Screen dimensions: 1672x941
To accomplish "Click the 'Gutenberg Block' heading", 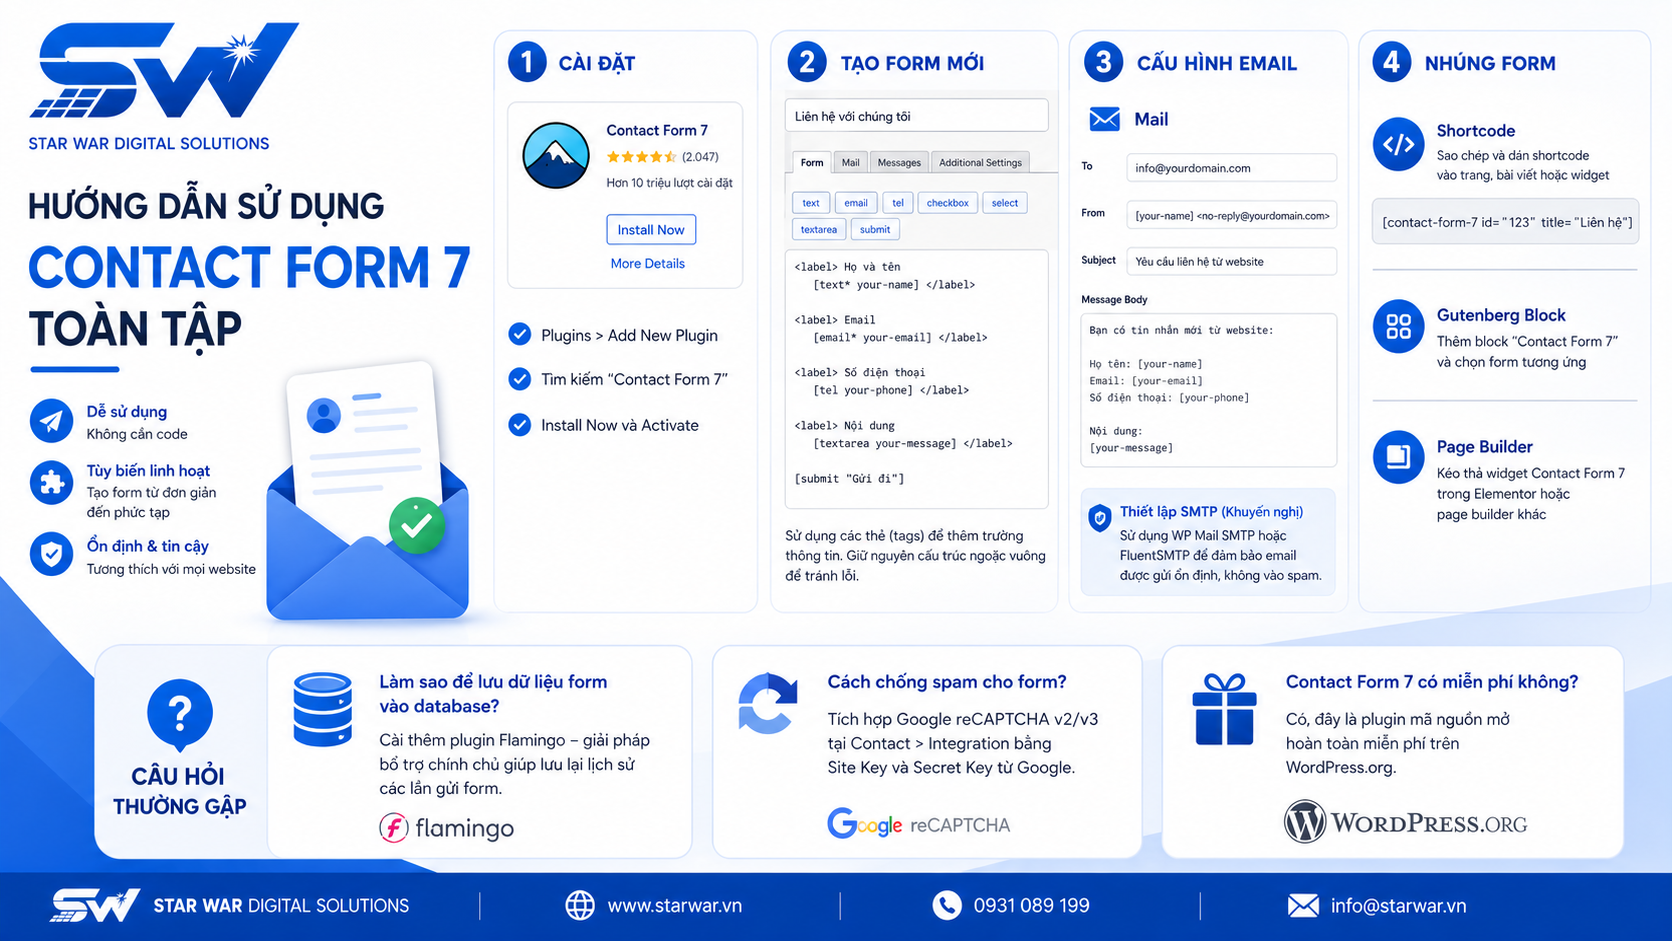I will [x=1501, y=315].
